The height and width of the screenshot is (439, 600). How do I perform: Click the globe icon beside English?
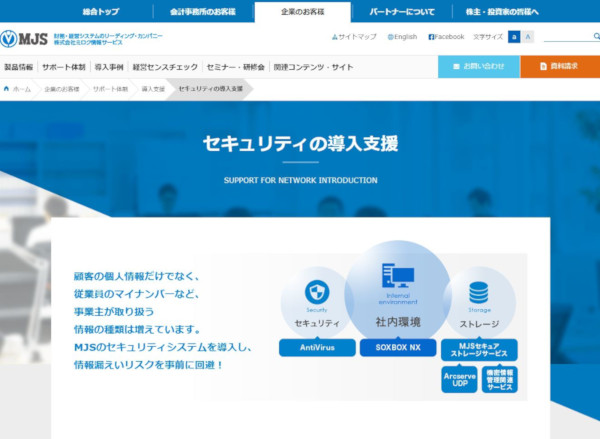click(x=390, y=37)
